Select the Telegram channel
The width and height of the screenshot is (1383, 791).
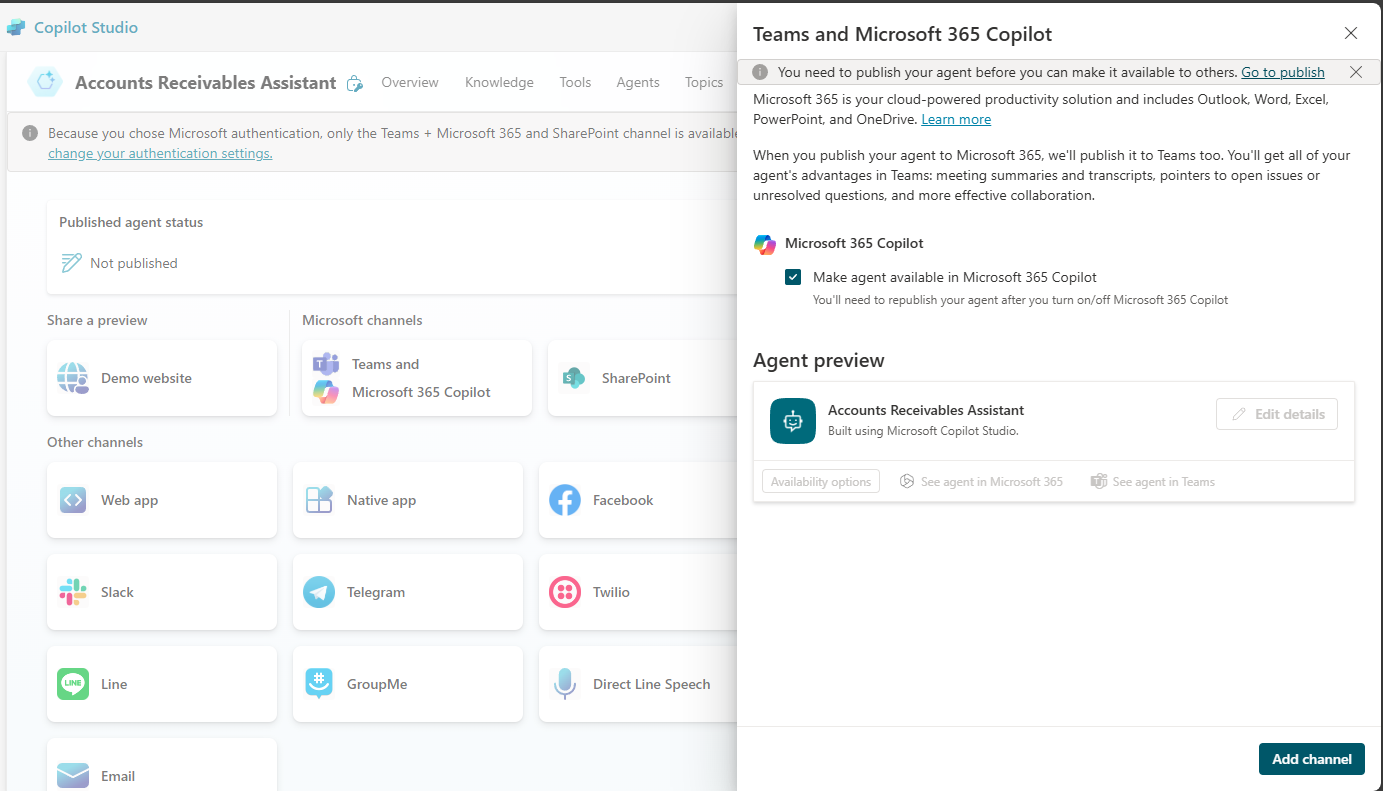click(x=407, y=592)
